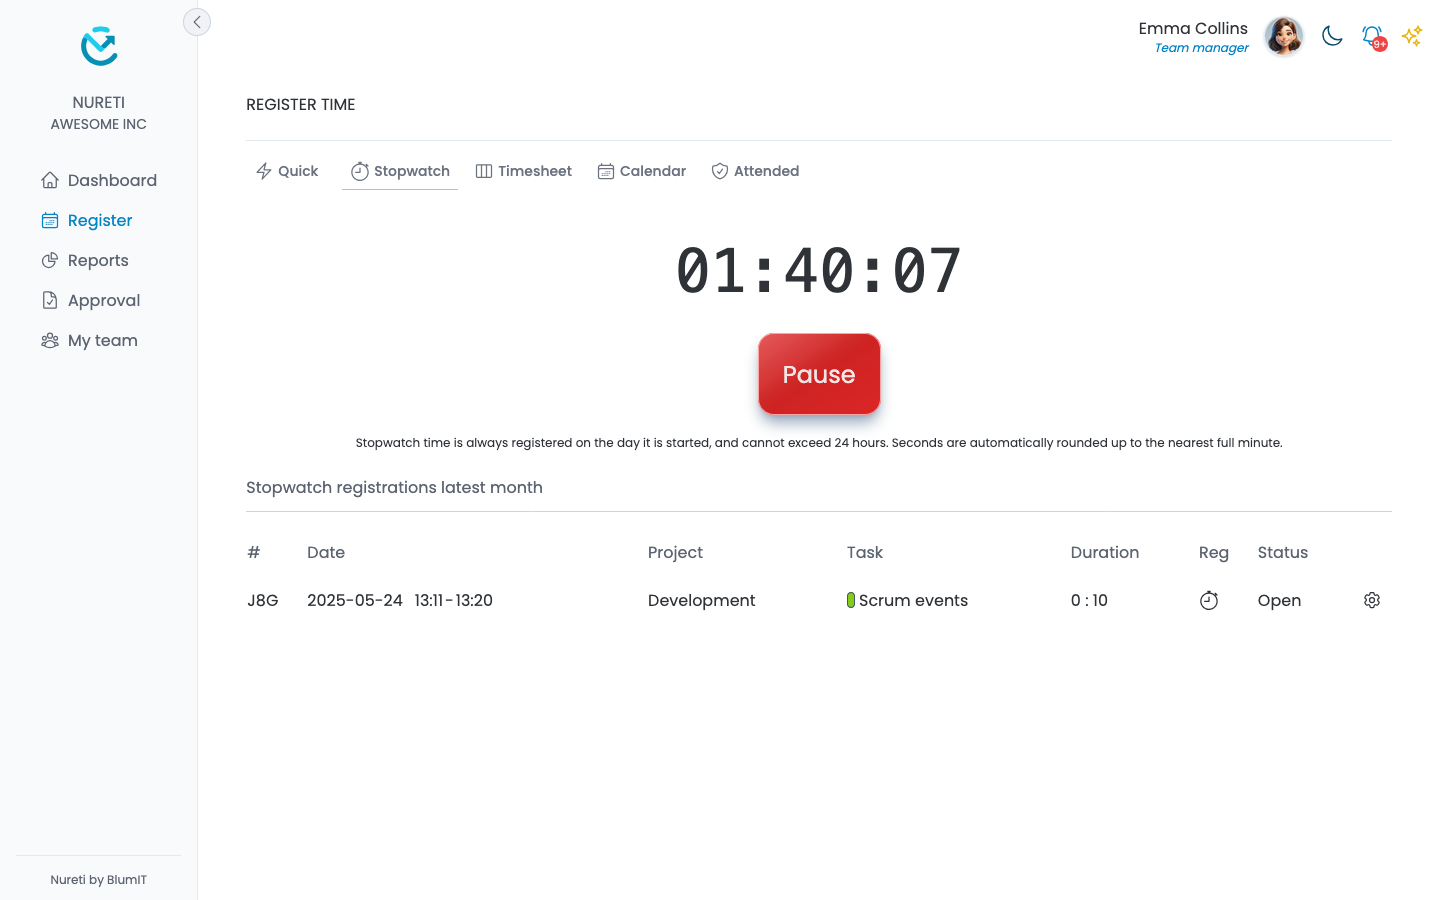The width and height of the screenshot is (1440, 900).
Task: Click the 0 : 10 duration value
Action: point(1089,600)
